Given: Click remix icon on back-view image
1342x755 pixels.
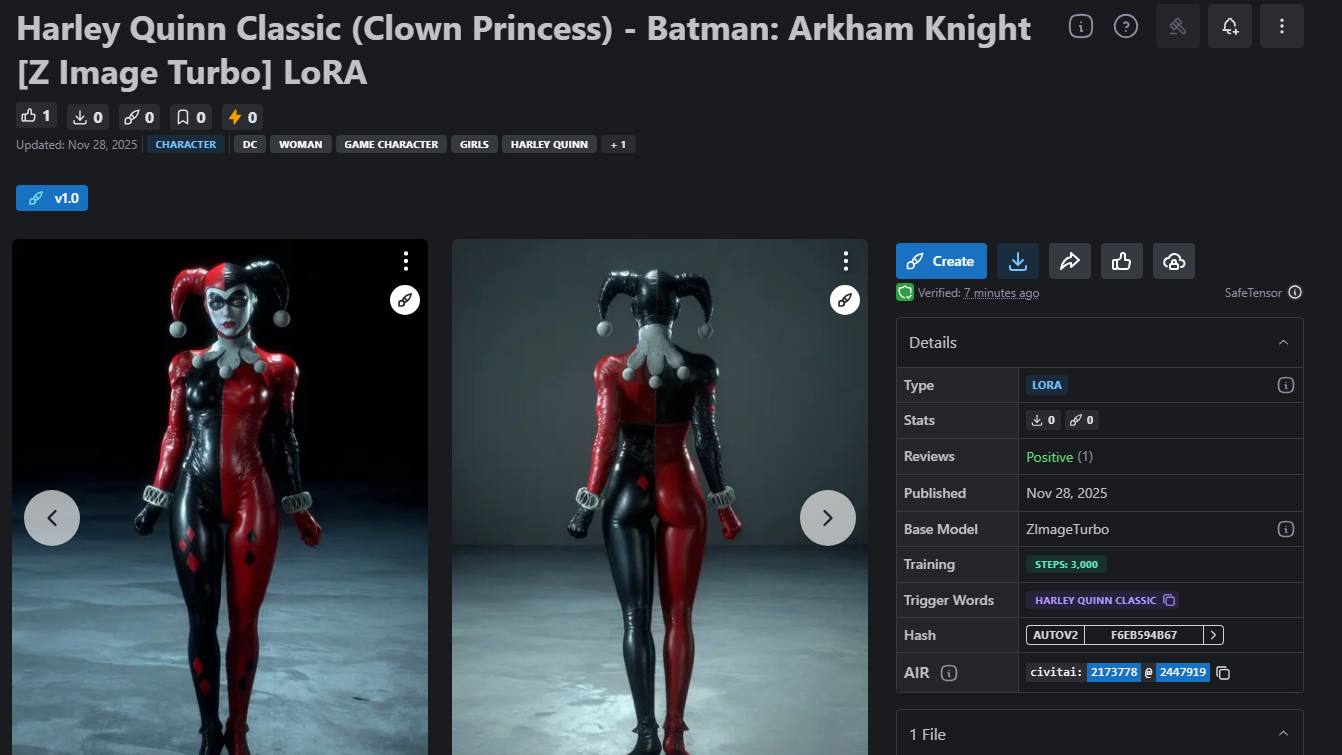Looking at the screenshot, I should coord(845,299).
